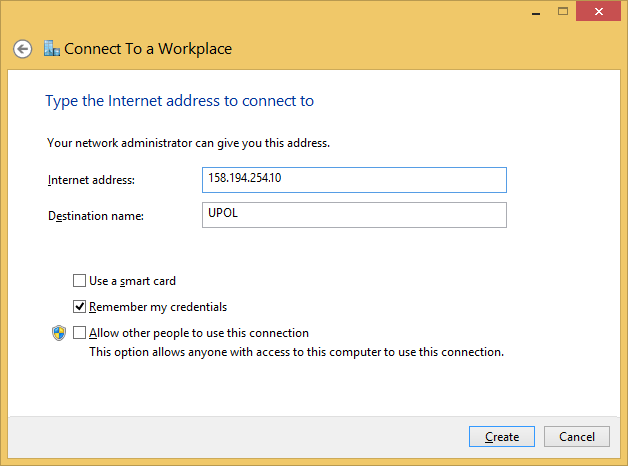Viewport: 628px width, 466px height.
Task: Click the 'Internet address:' label
Action: (x=91, y=180)
